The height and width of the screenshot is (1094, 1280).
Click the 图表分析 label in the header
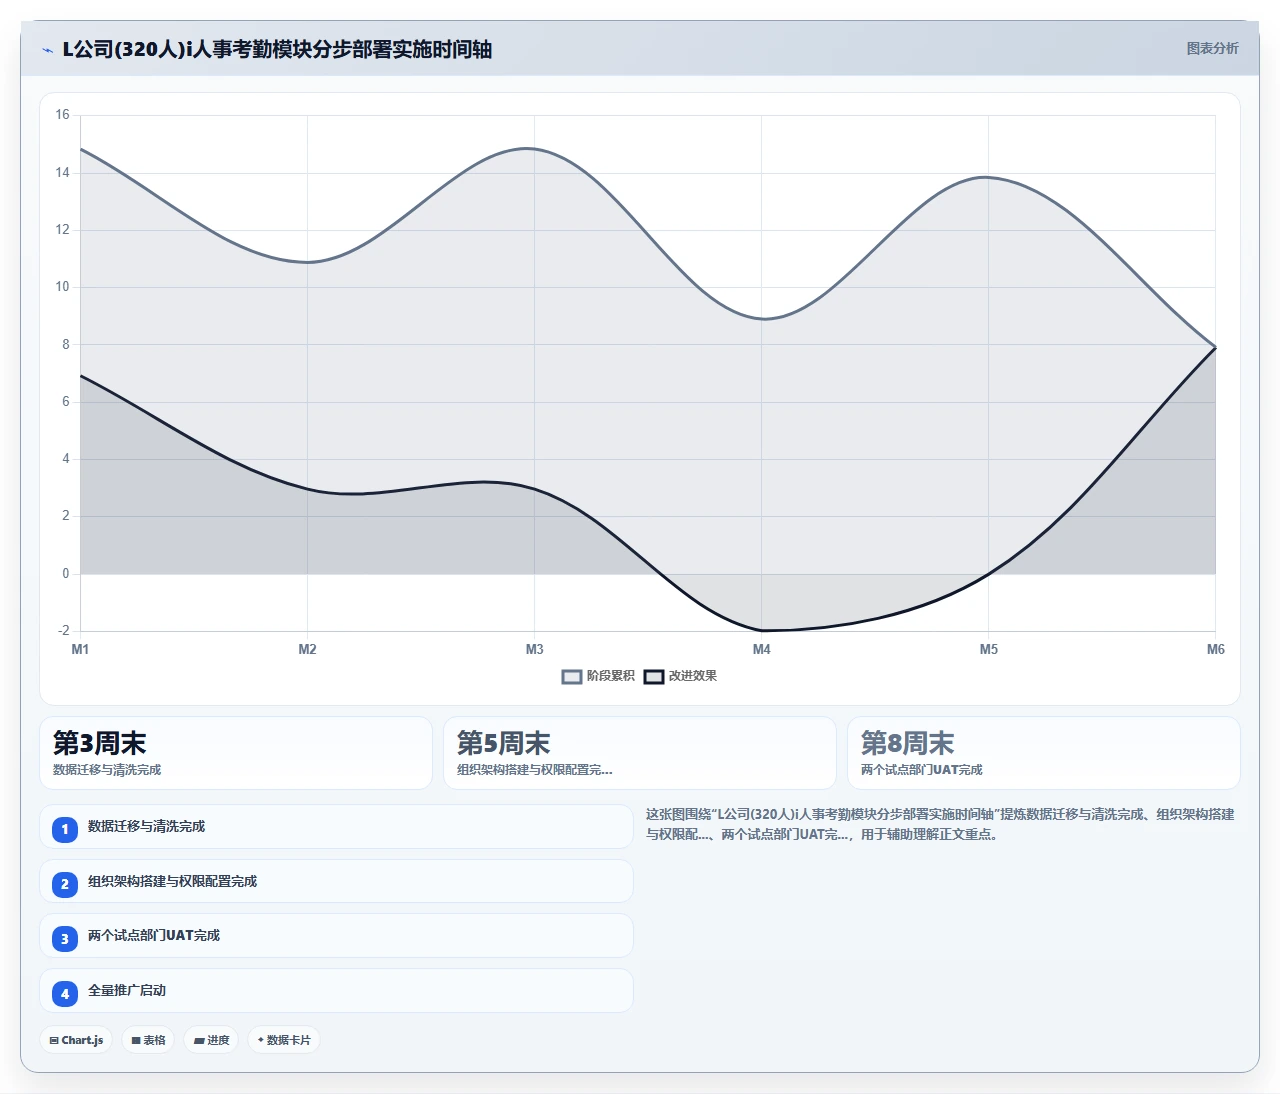point(1212,48)
